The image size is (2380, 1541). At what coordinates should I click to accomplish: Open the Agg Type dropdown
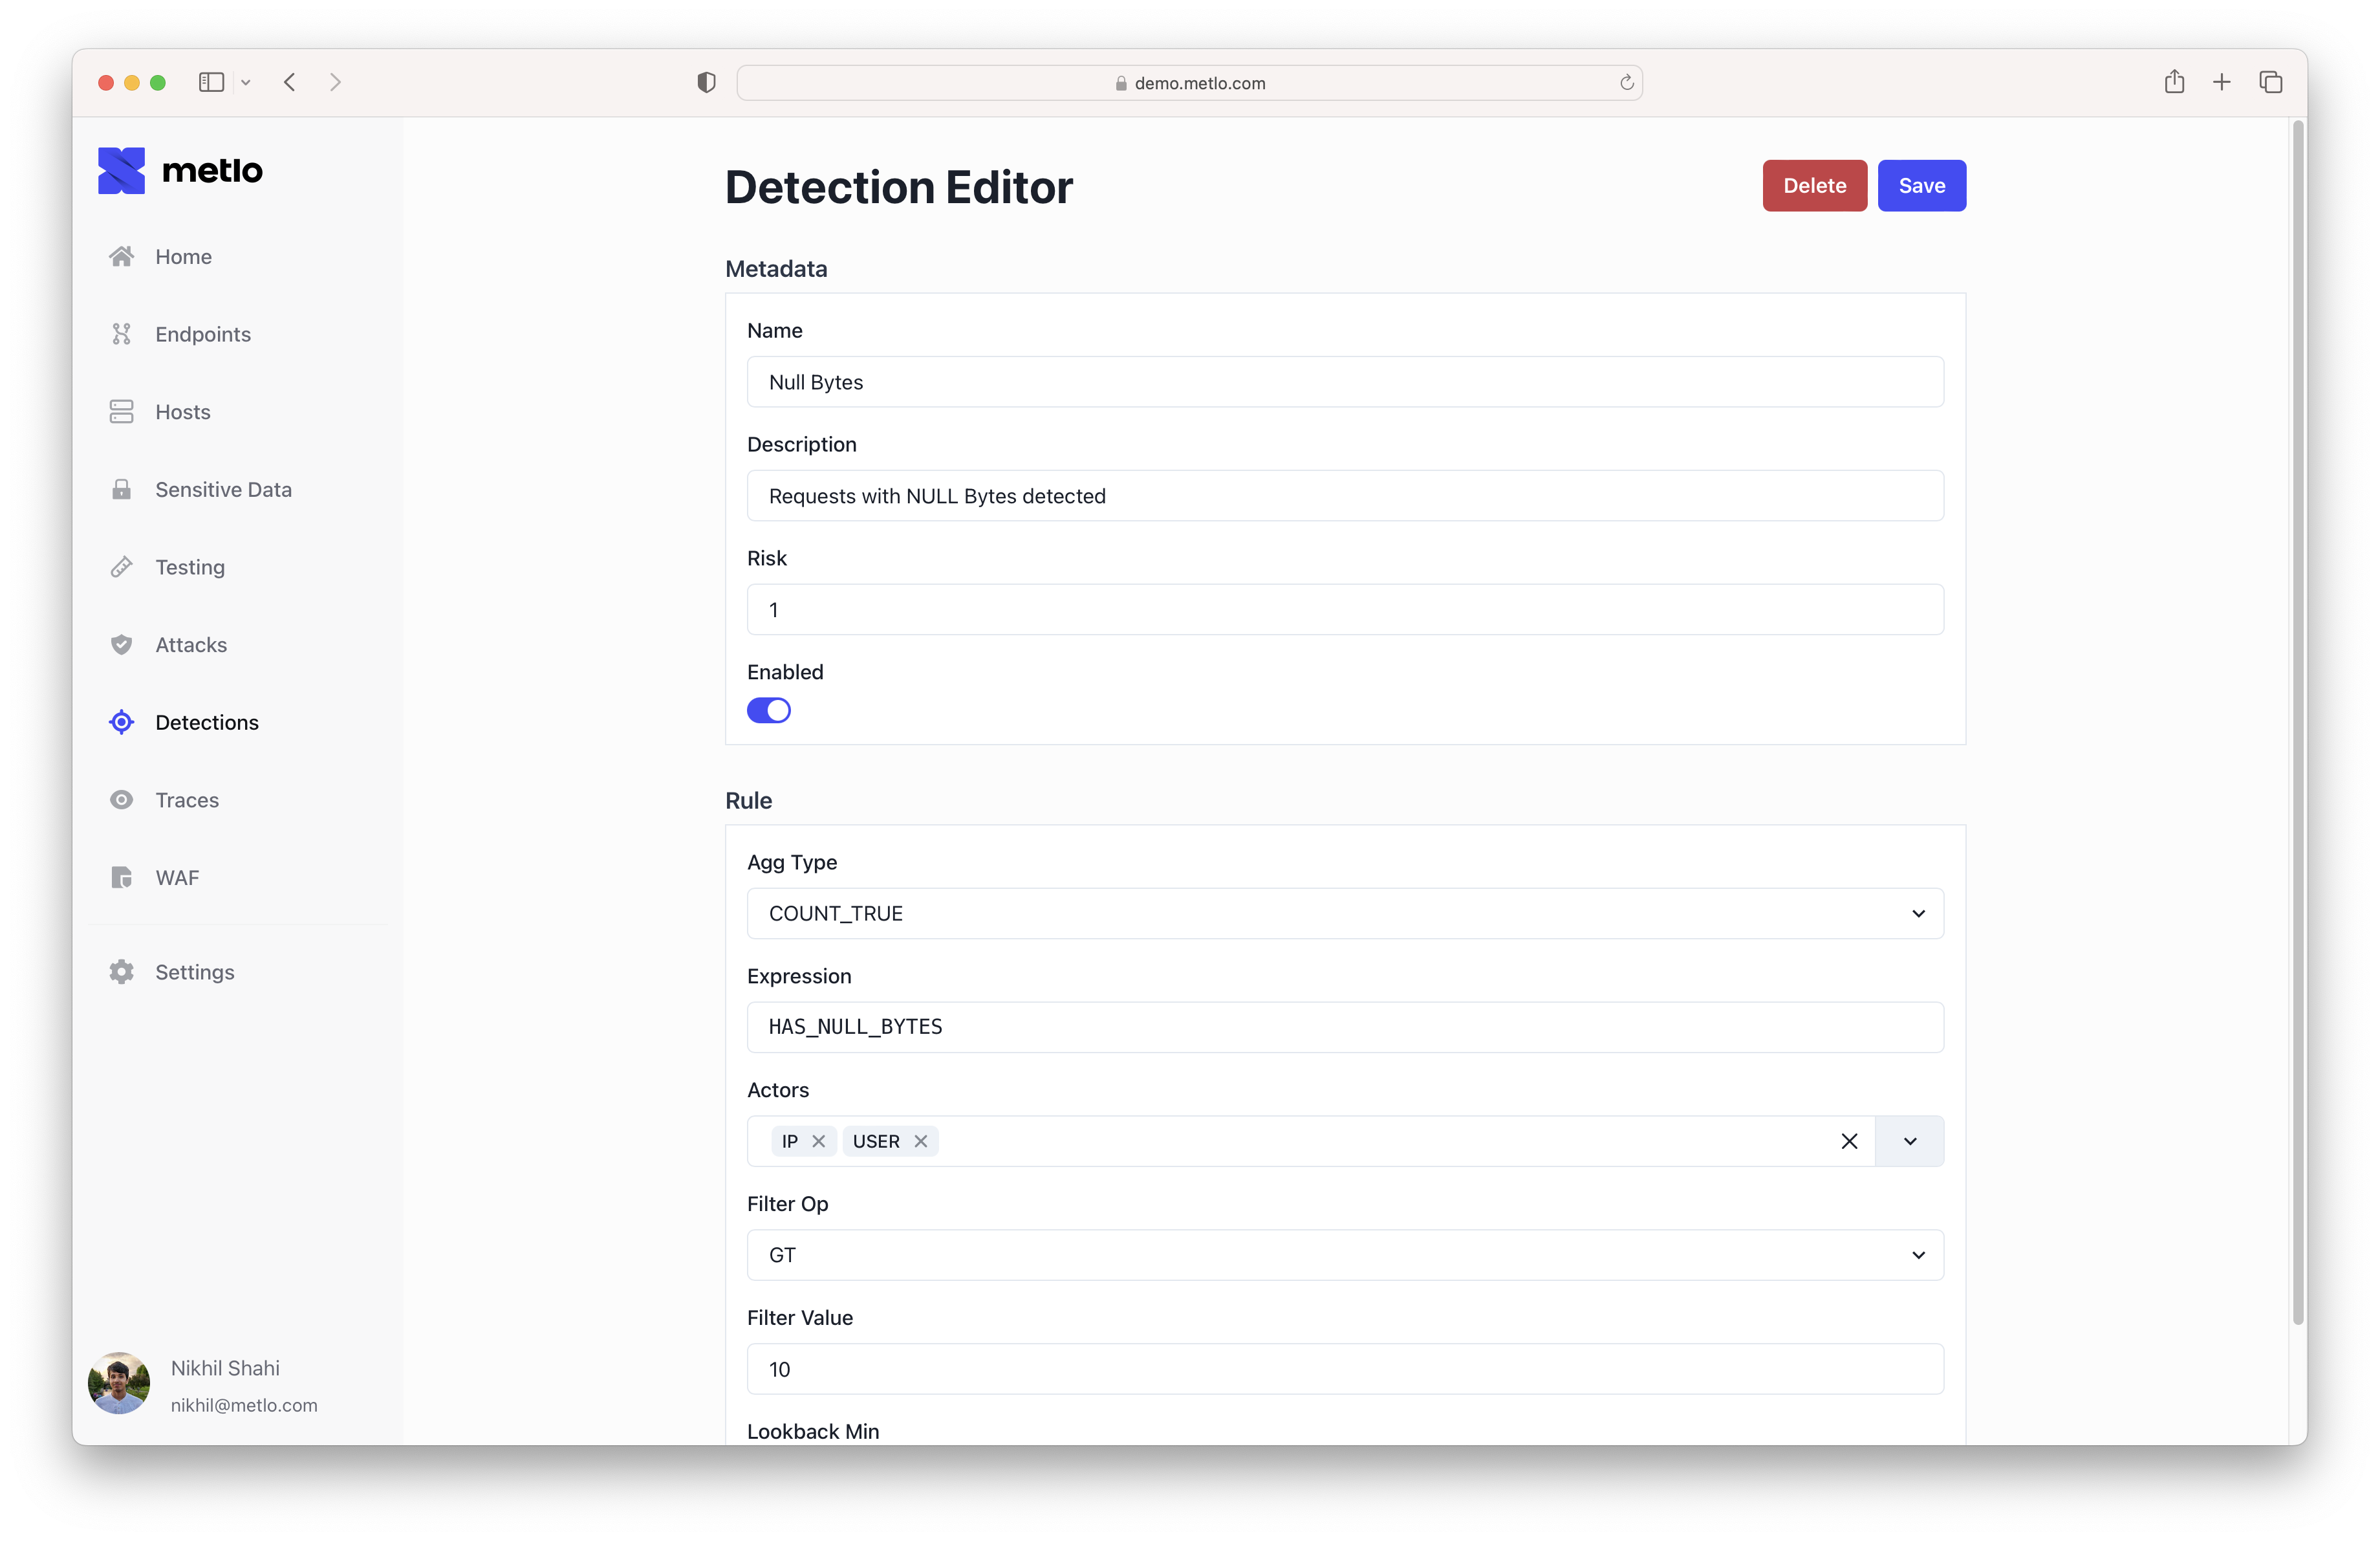click(x=1344, y=913)
